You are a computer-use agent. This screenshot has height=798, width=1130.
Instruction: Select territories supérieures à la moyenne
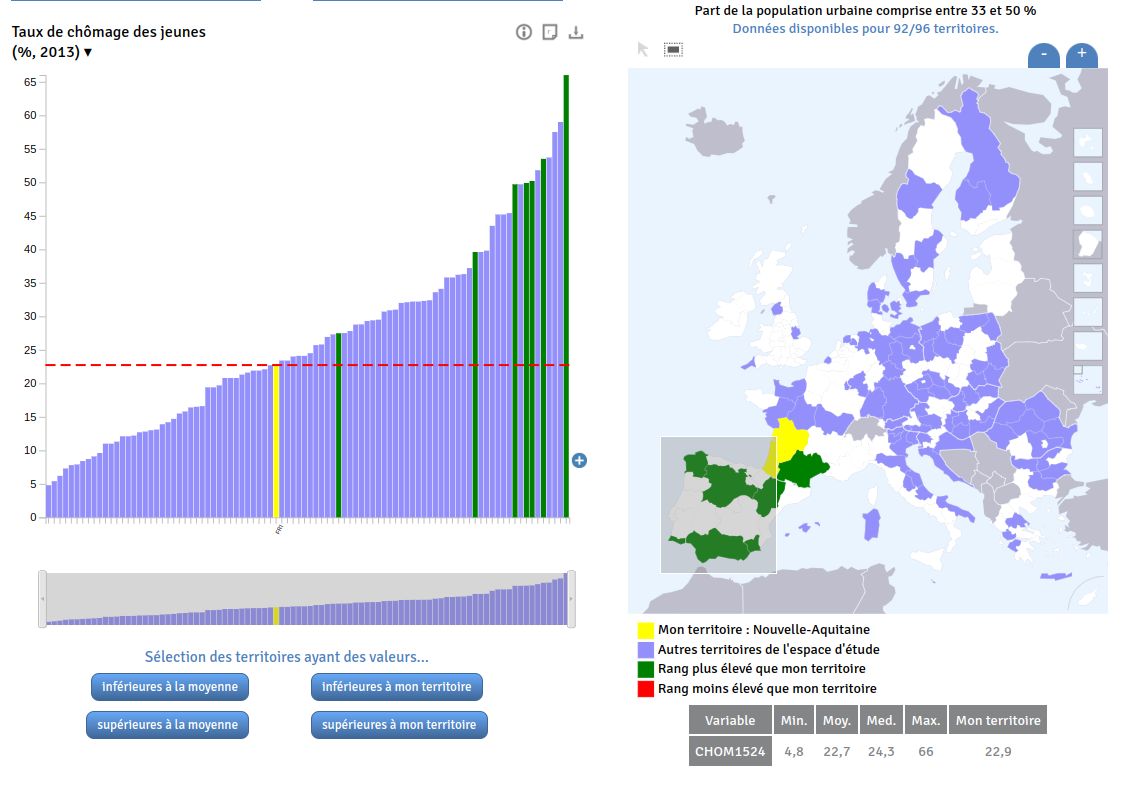coord(167,725)
